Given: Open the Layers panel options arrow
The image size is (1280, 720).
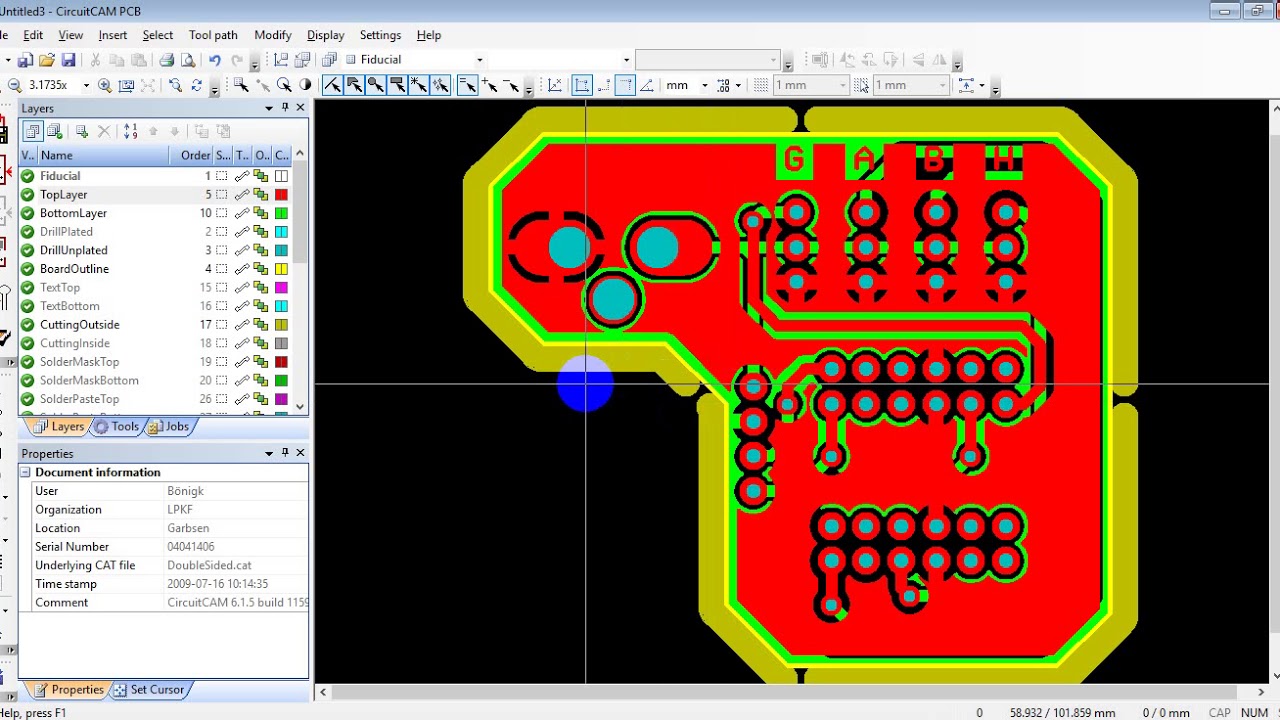Looking at the screenshot, I should [x=268, y=108].
